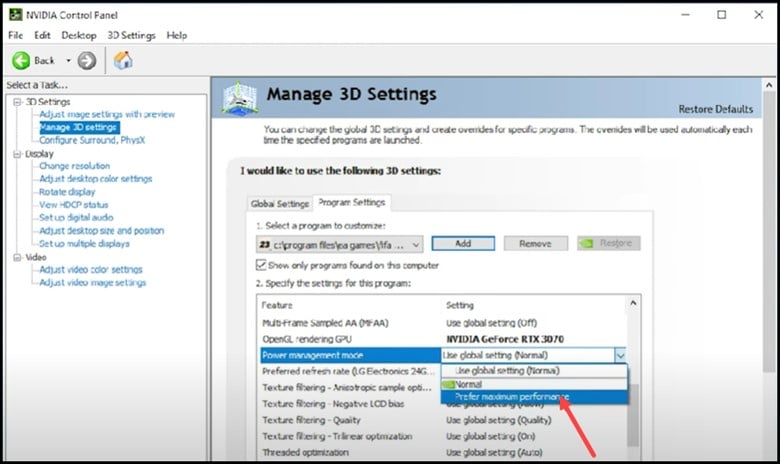Toggle Show only programs found on this computer
The height and width of the screenshot is (464, 780).
point(262,265)
